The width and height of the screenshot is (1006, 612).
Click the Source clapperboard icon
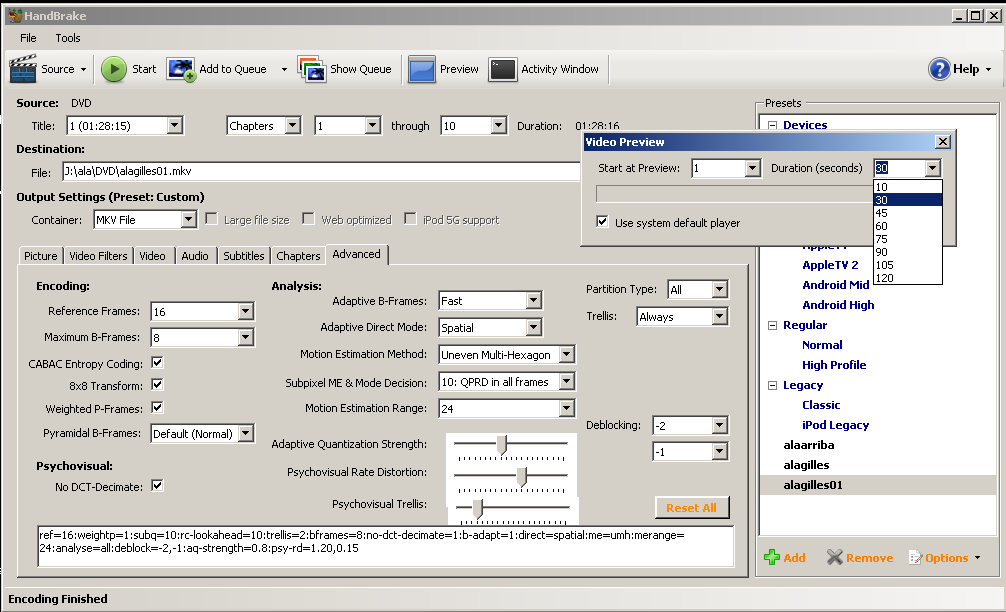23,69
